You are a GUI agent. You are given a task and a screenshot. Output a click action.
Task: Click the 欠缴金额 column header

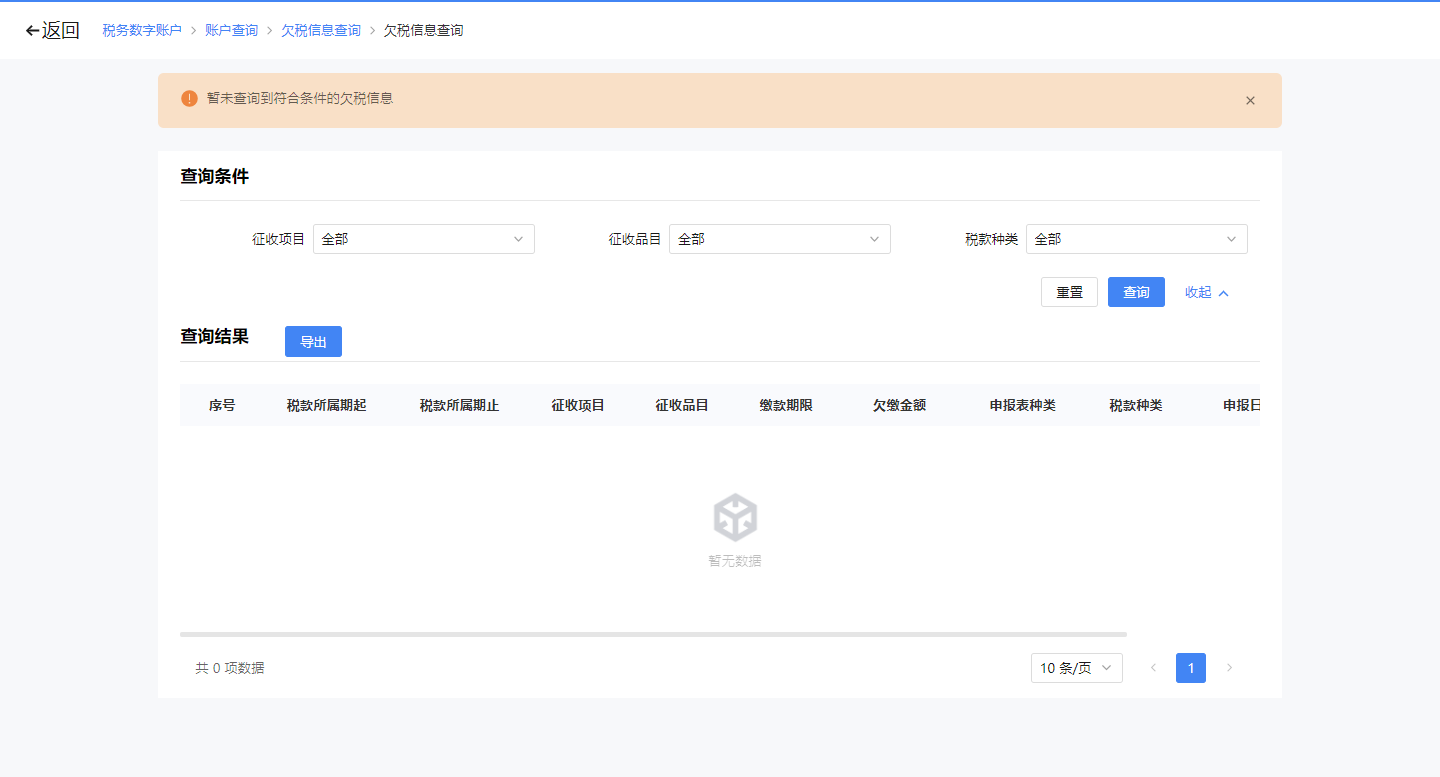tap(899, 405)
